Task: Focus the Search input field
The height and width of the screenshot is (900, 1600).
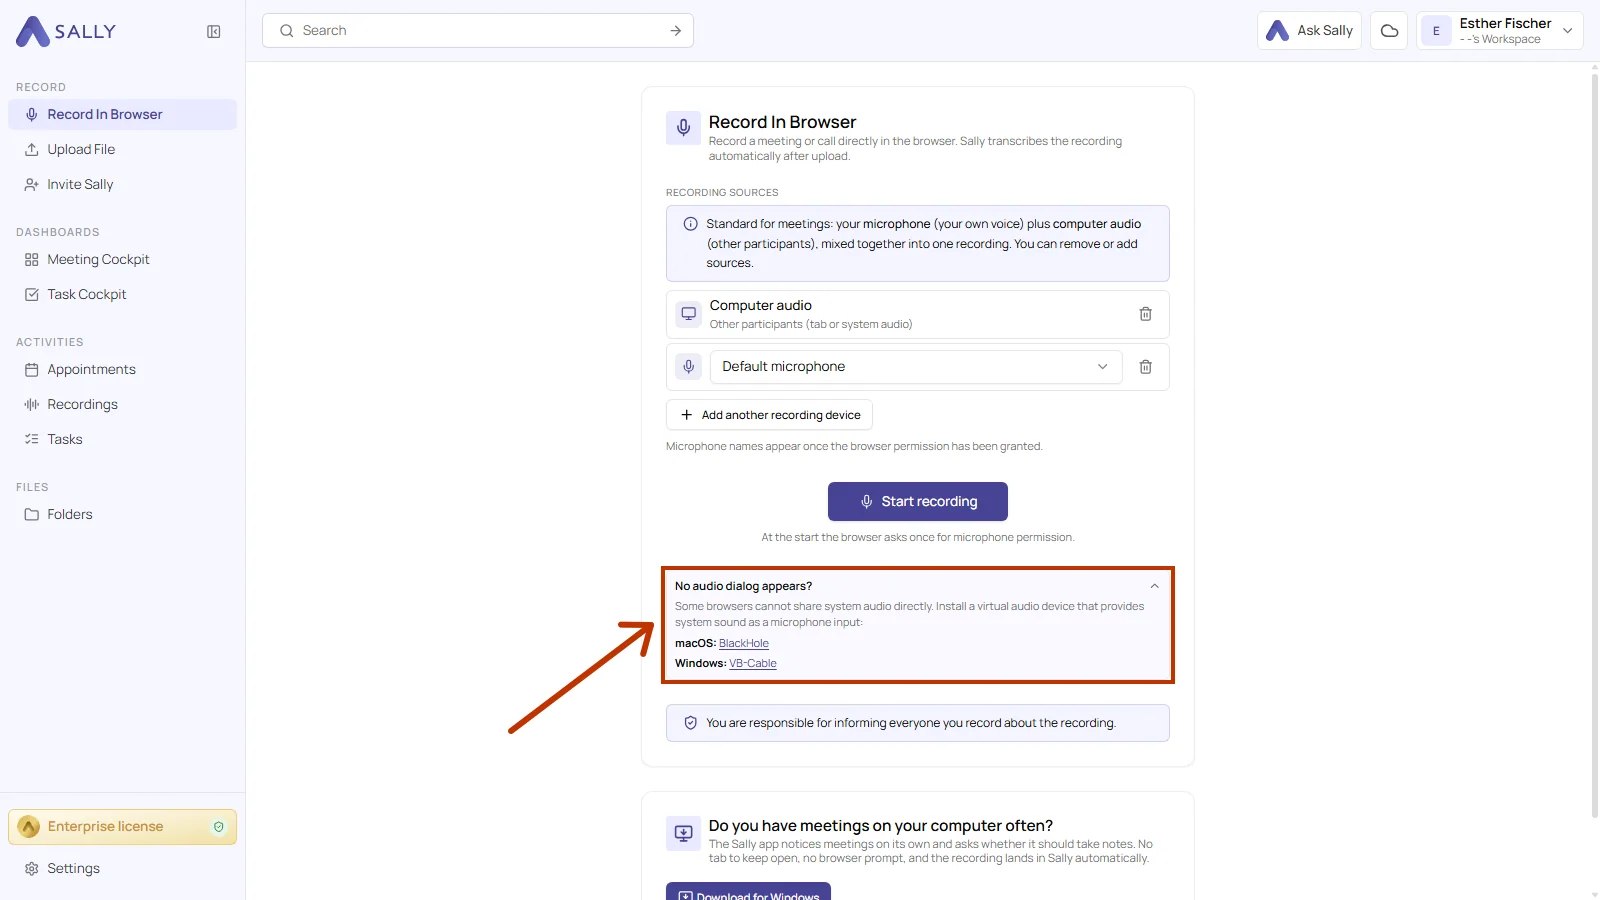Action: (478, 31)
